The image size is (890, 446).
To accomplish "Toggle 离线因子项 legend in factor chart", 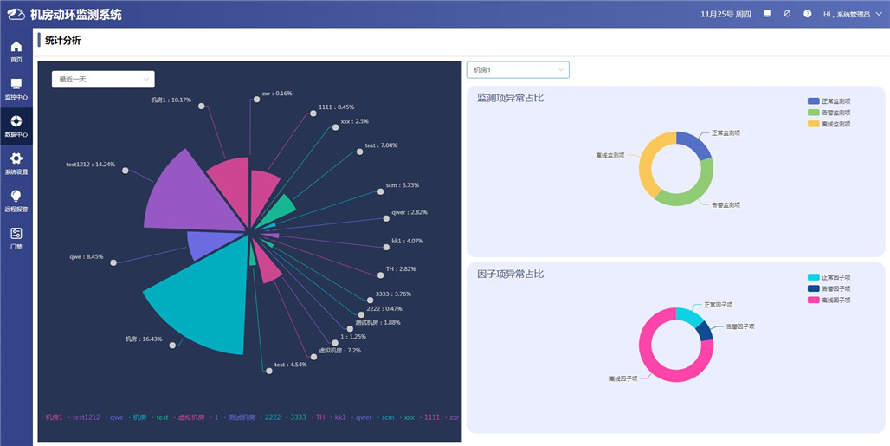I will coord(830,299).
